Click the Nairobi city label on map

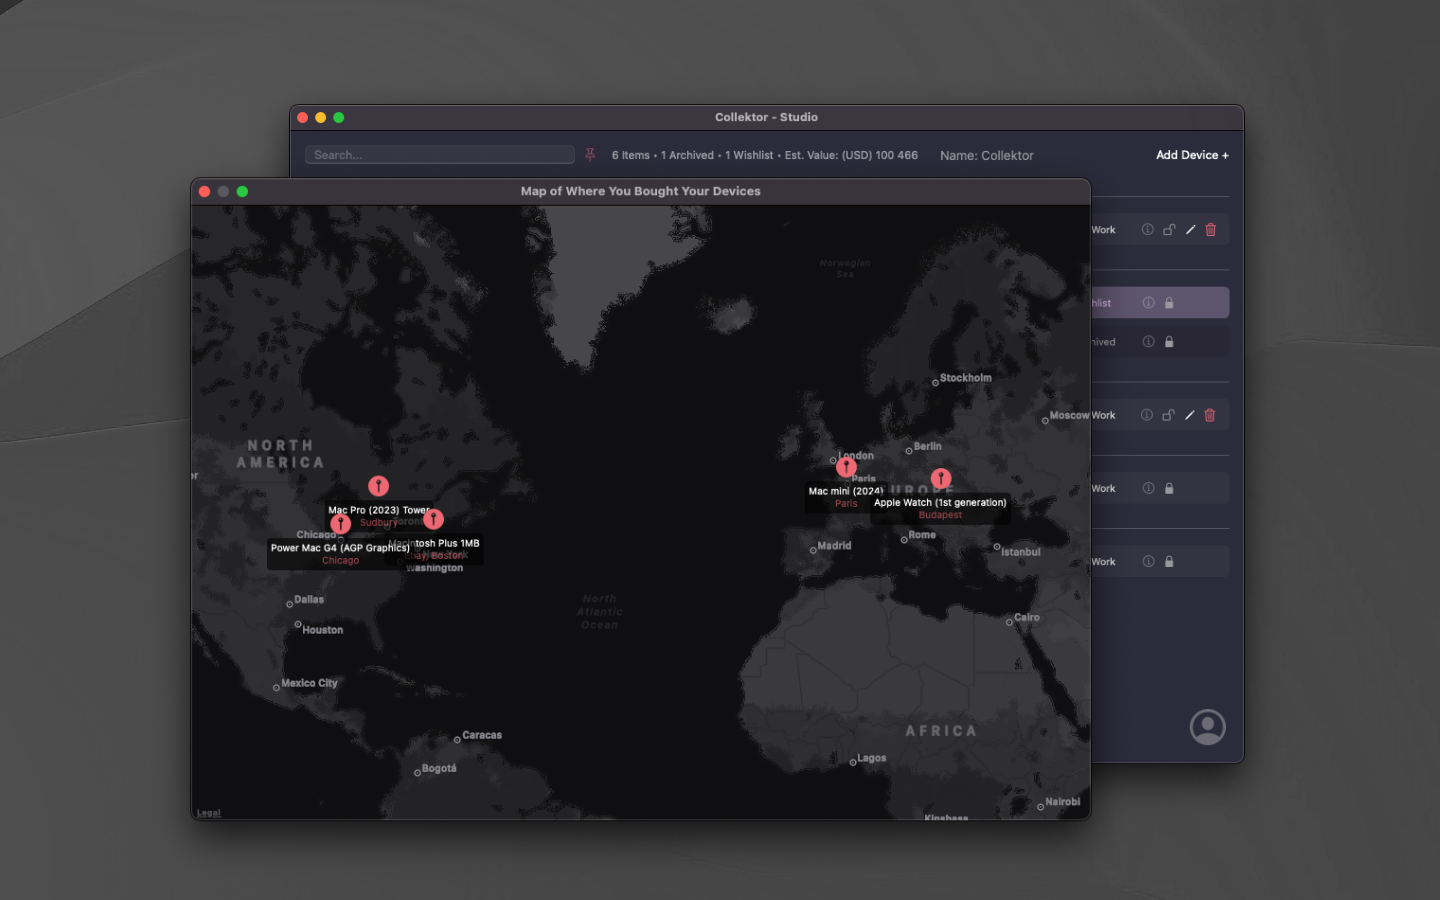point(1062,802)
